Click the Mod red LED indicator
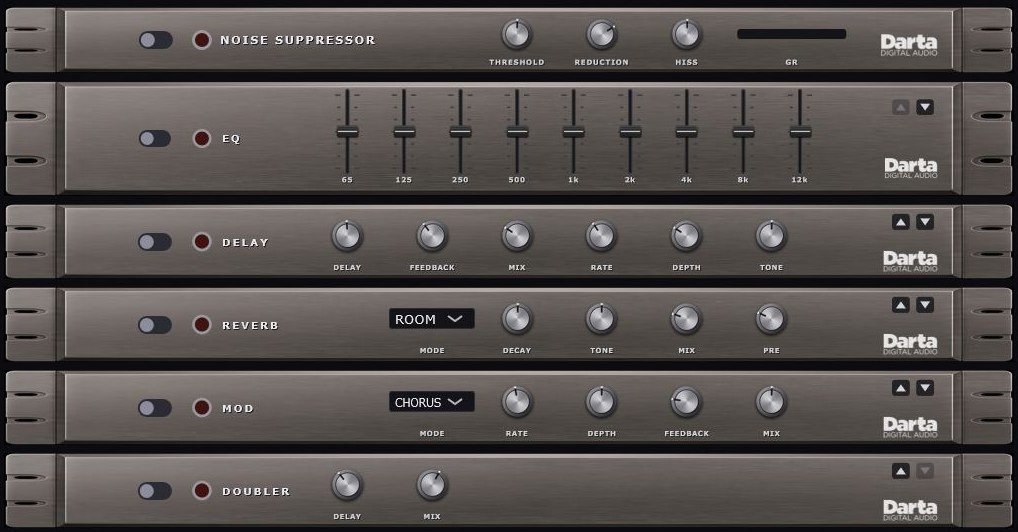The width and height of the screenshot is (1018, 532). click(202, 408)
